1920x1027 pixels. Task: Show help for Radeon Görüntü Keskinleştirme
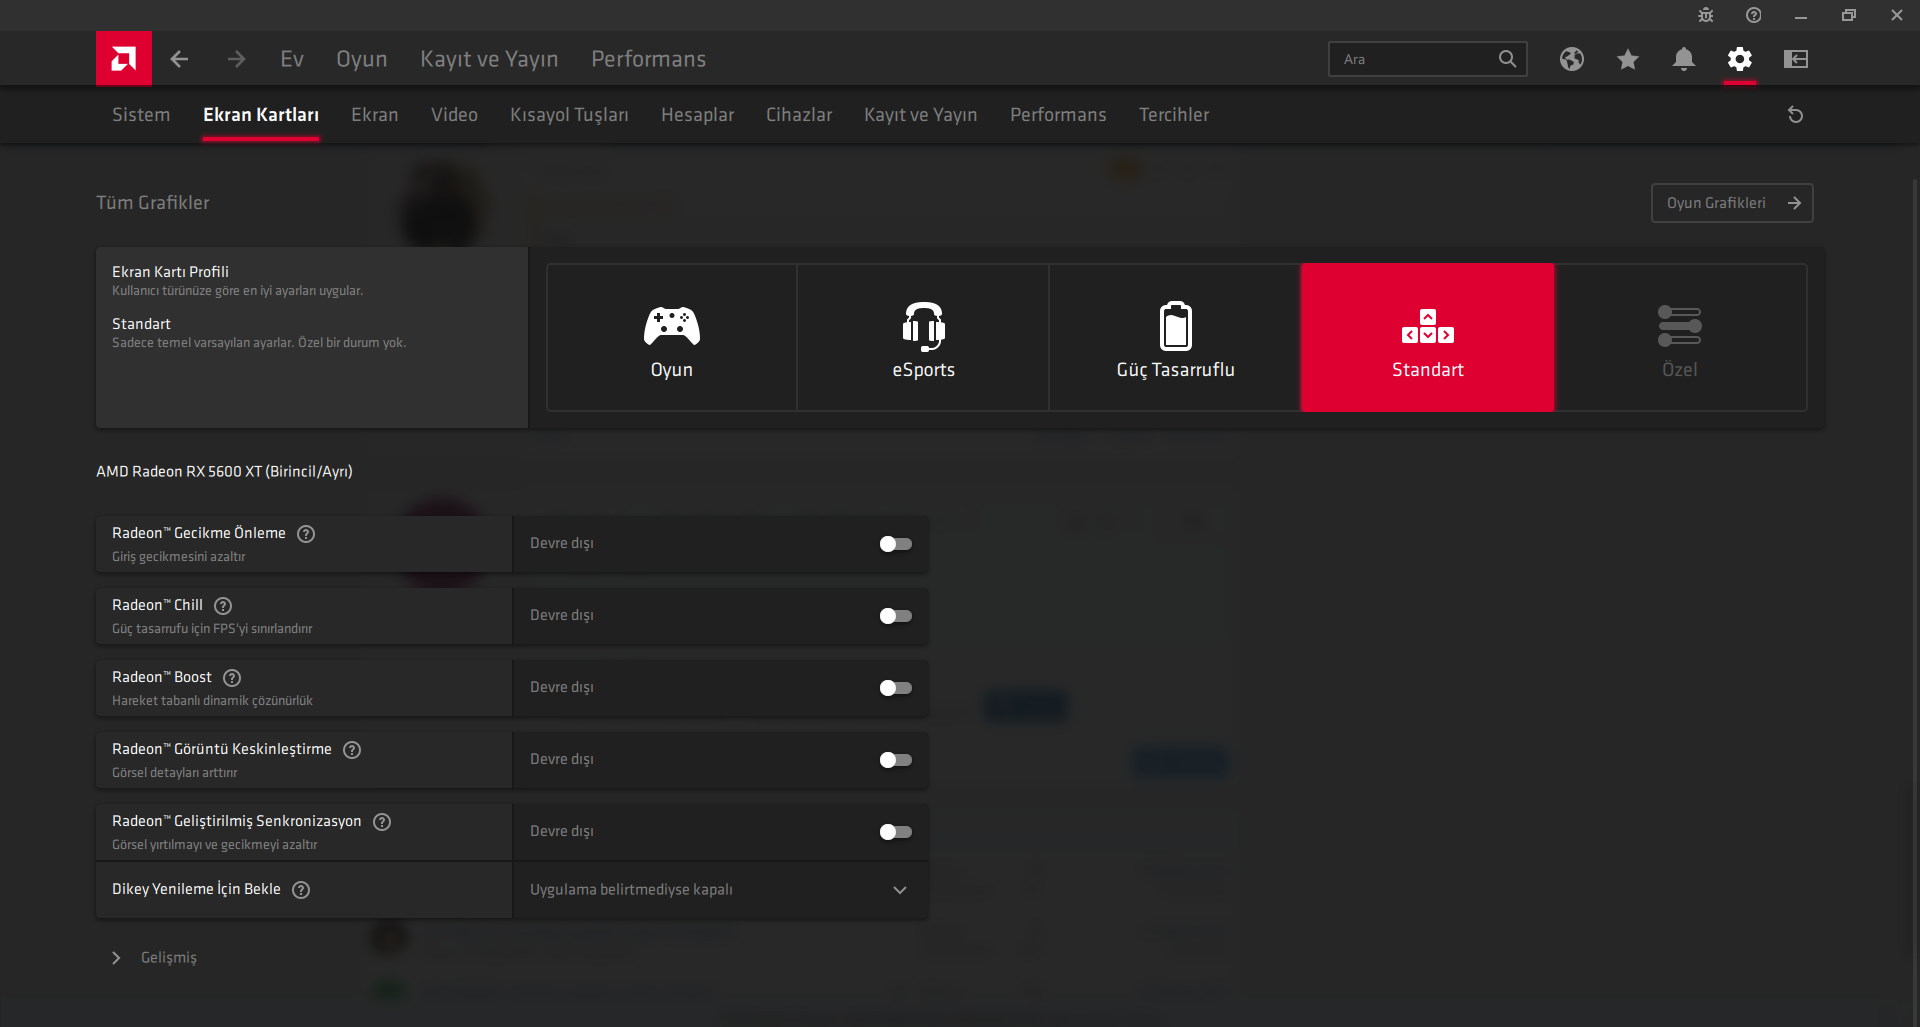[352, 750]
